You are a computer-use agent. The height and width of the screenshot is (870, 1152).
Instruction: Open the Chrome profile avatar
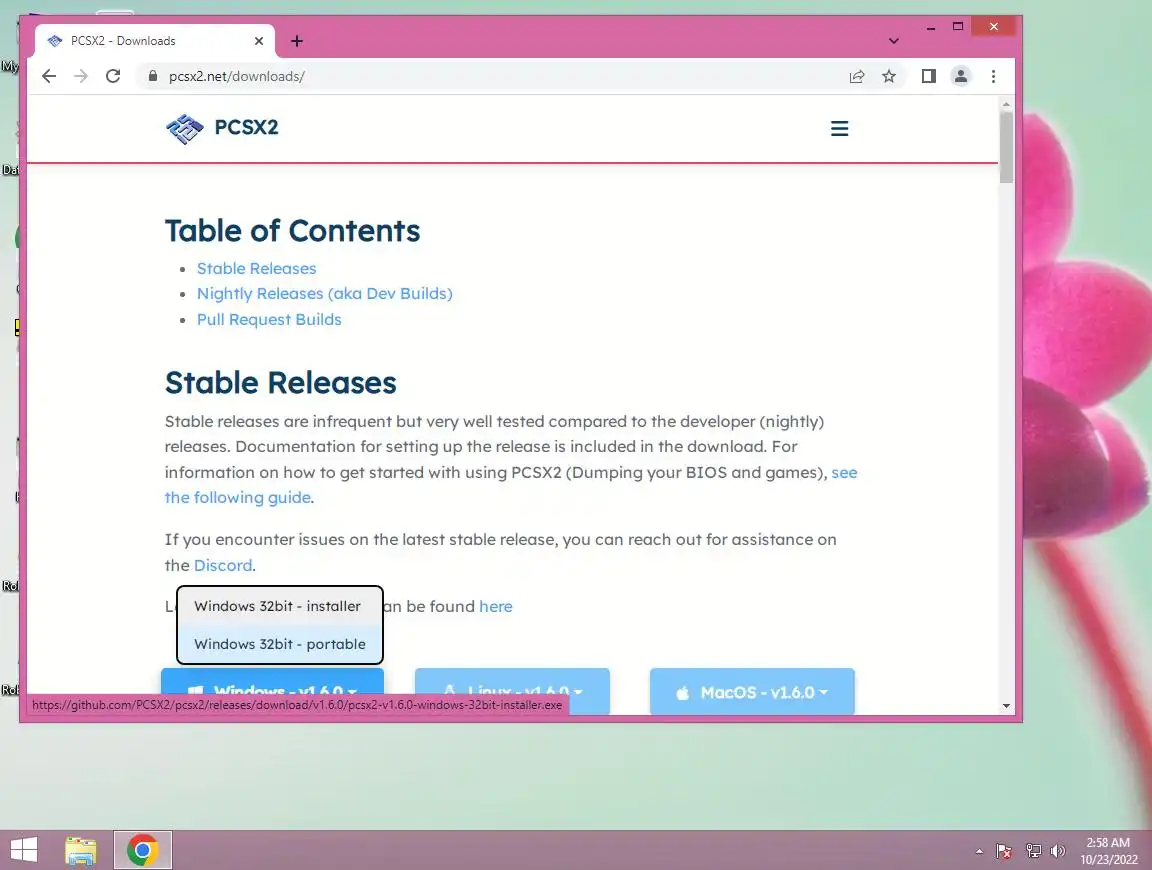[x=960, y=76]
